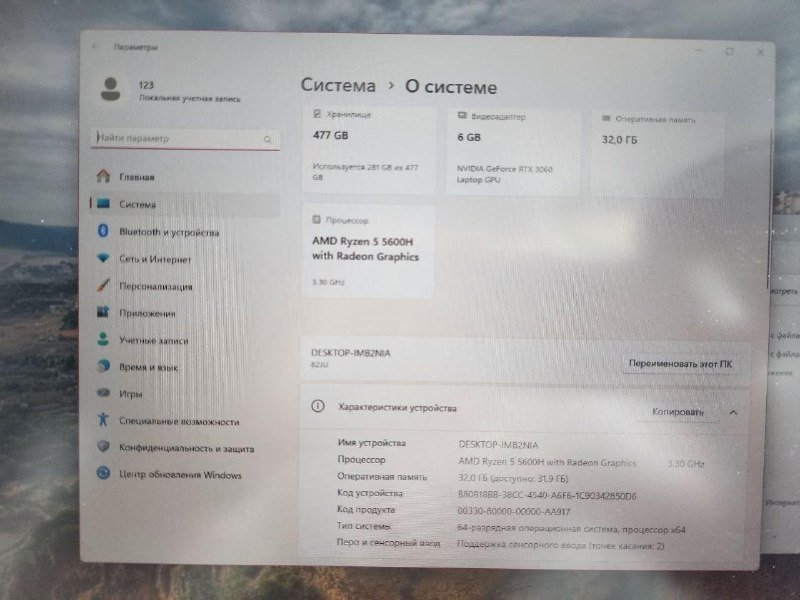800x600 pixels.
Task: Click the Система breadcrumb link
Action: [338, 85]
